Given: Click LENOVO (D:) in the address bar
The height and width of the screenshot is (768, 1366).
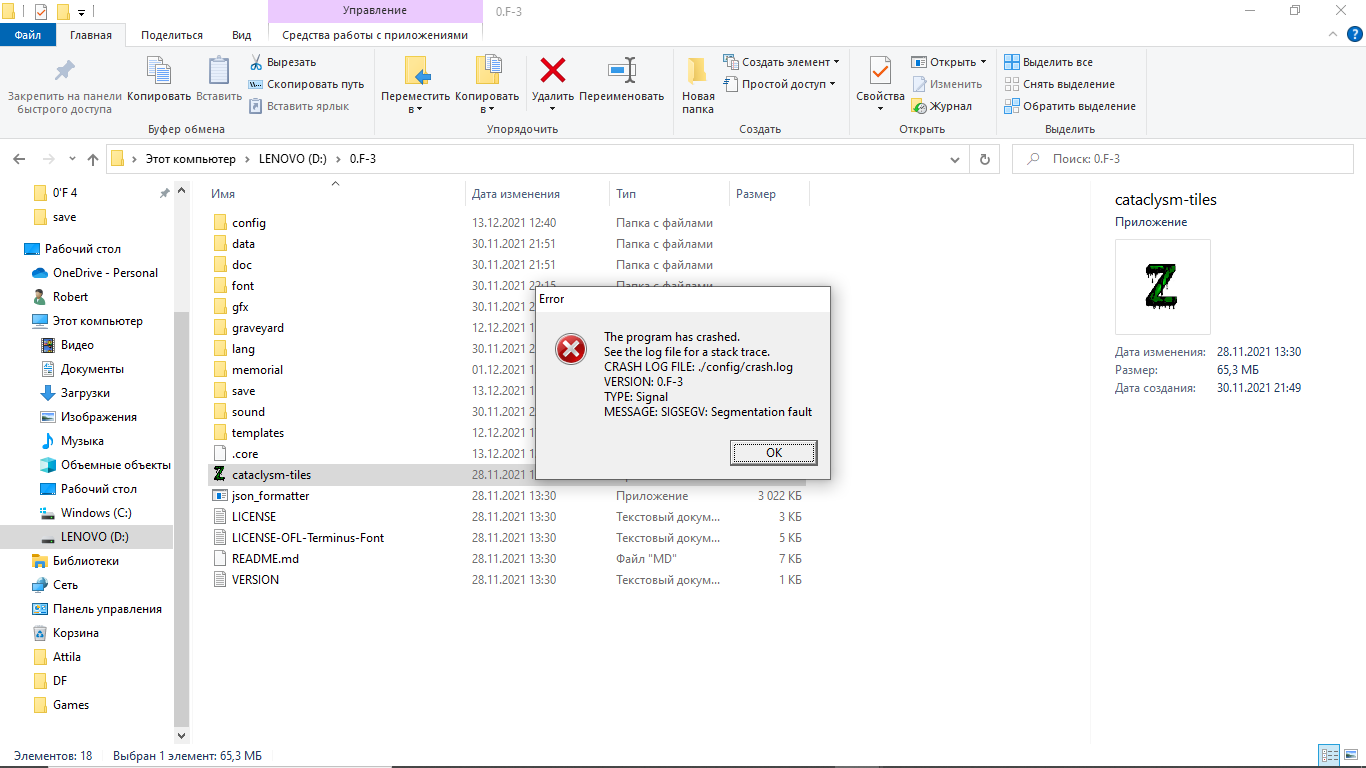Looking at the screenshot, I should tap(292, 159).
